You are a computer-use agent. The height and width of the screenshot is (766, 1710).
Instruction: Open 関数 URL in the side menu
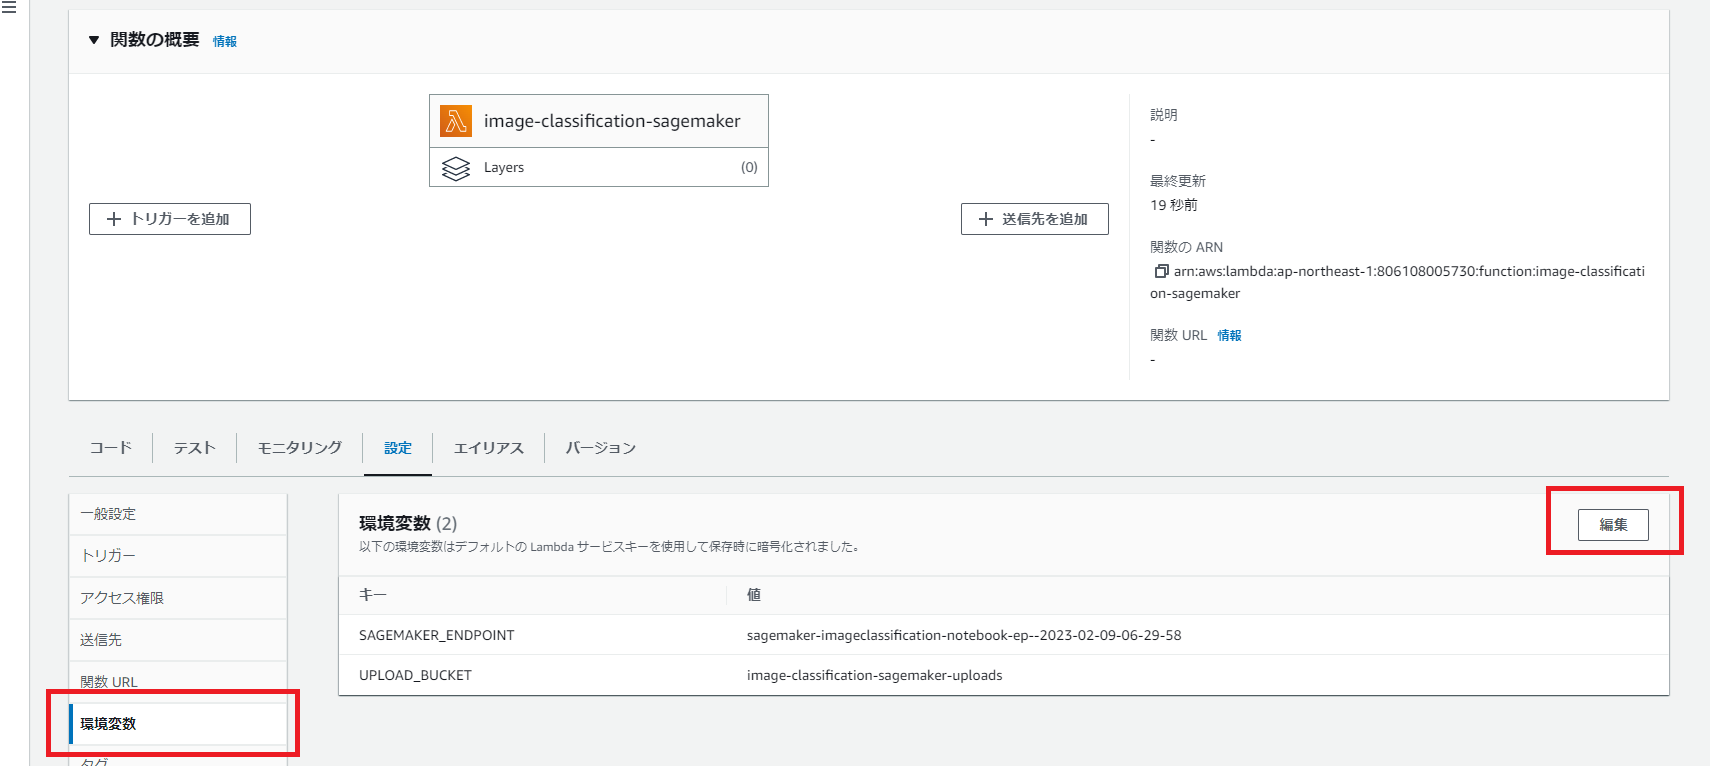coord(178,682)
